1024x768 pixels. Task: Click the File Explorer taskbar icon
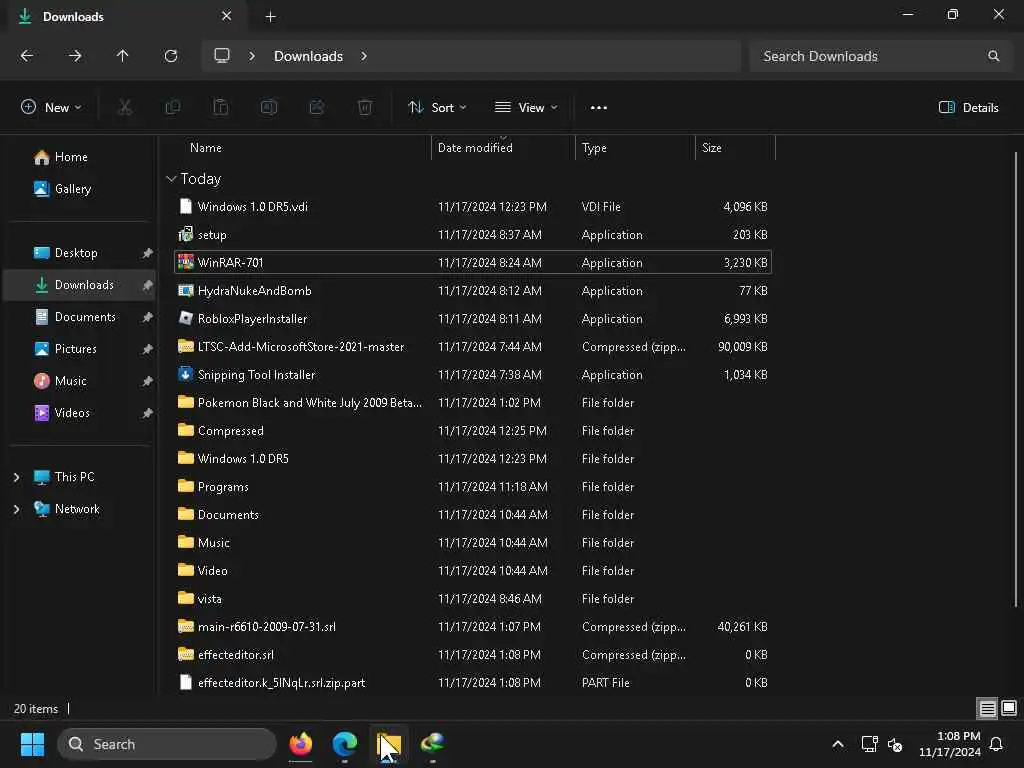pyautogui.click(x=389, y=744)
